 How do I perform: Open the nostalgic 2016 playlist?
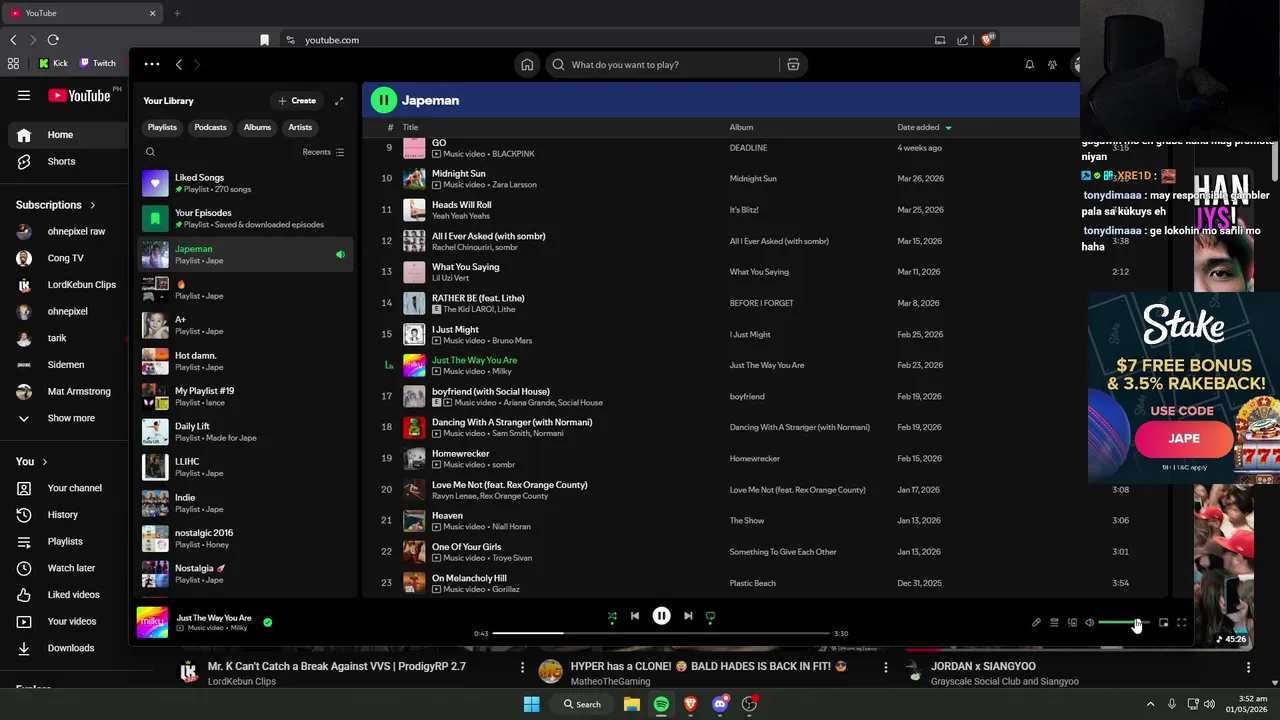coord(245,538)
